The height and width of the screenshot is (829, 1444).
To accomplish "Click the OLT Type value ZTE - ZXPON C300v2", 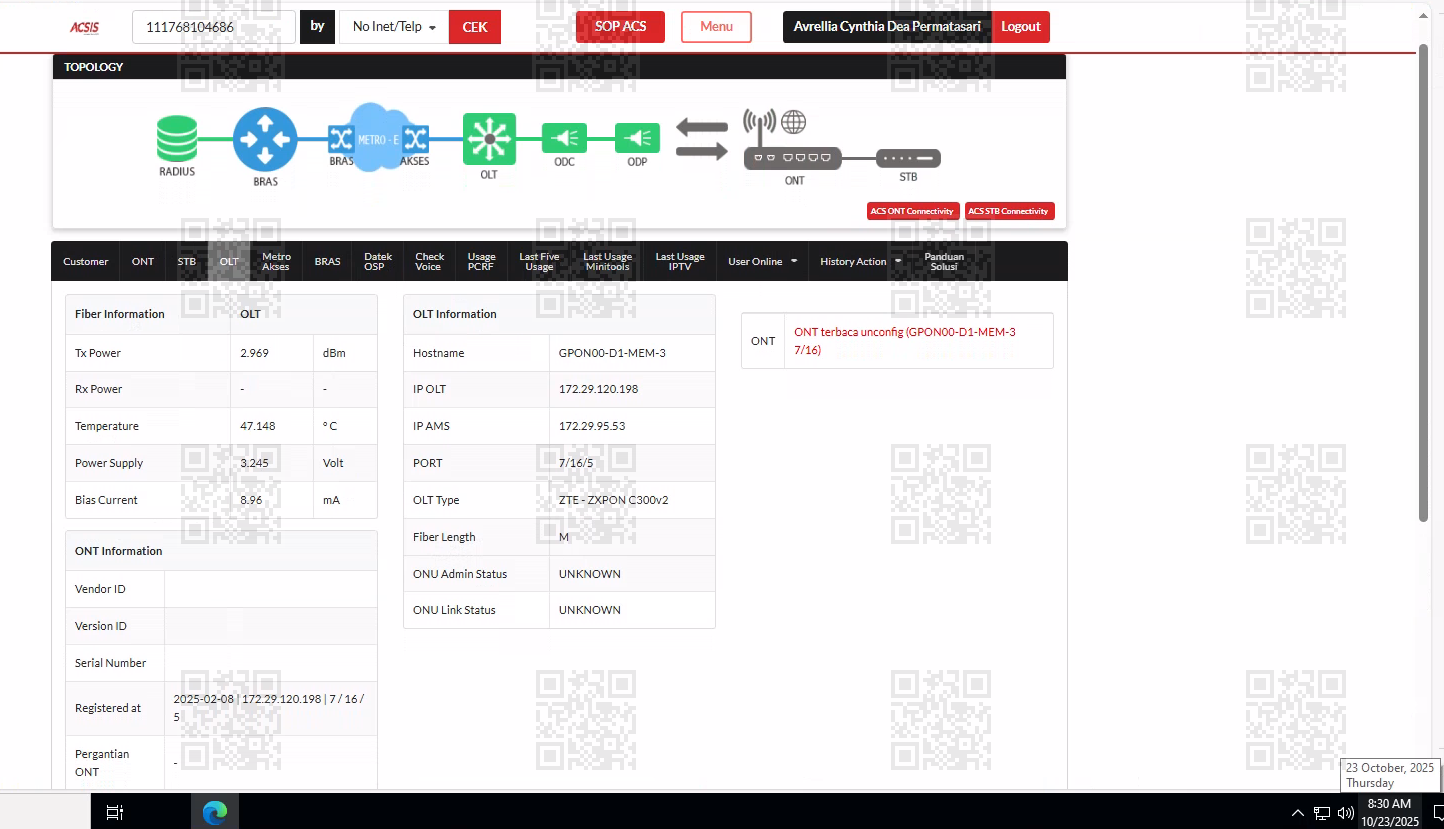I will tap(613, 500).
